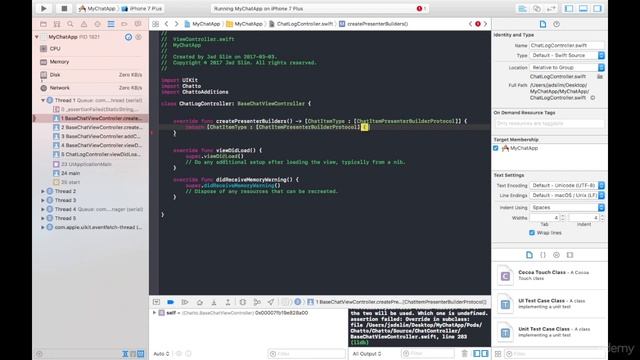The image size is (640, 360).
Task: Open the Find navigator magnifier icon
Action: (70, 24)
